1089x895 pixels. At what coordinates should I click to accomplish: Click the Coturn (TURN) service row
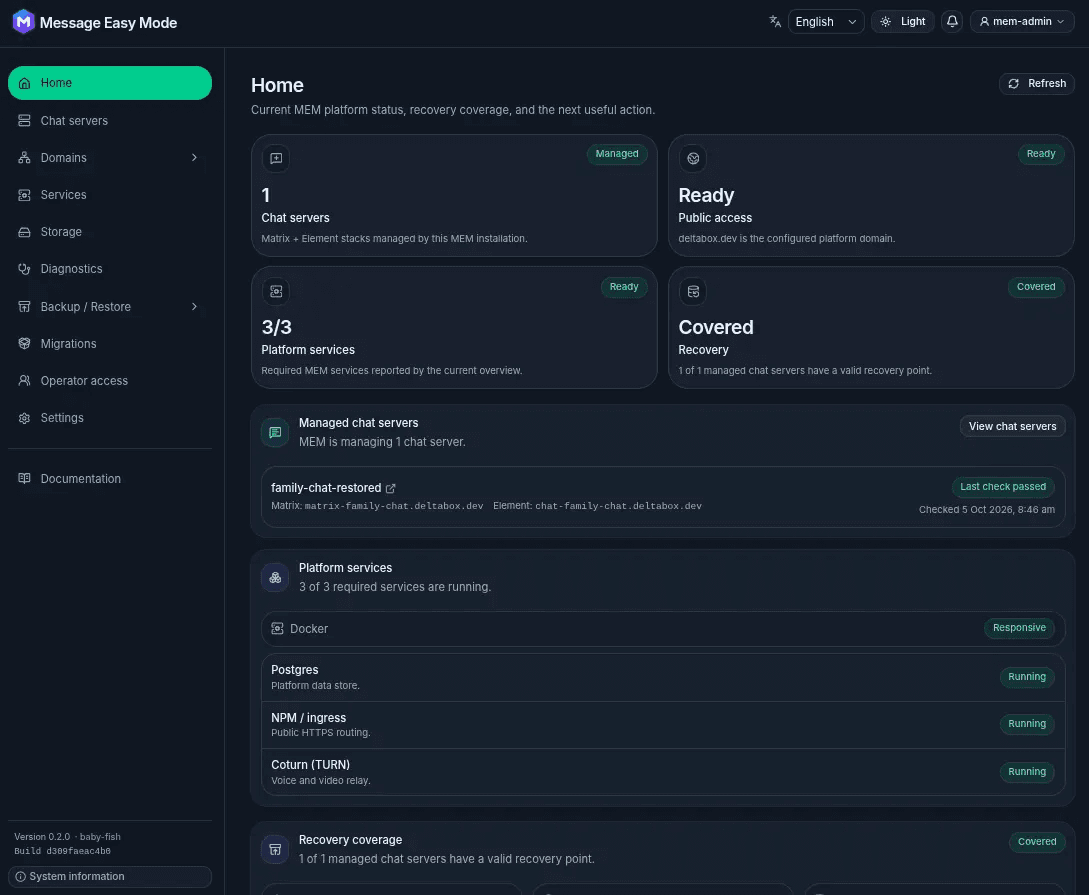[x=663, y=772]
